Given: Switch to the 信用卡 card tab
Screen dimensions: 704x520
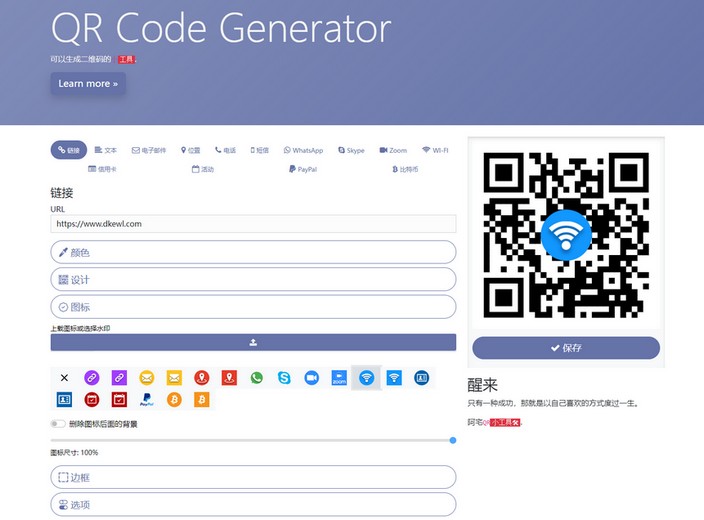Looking at the screenshot, I should [x=102, y=169].
